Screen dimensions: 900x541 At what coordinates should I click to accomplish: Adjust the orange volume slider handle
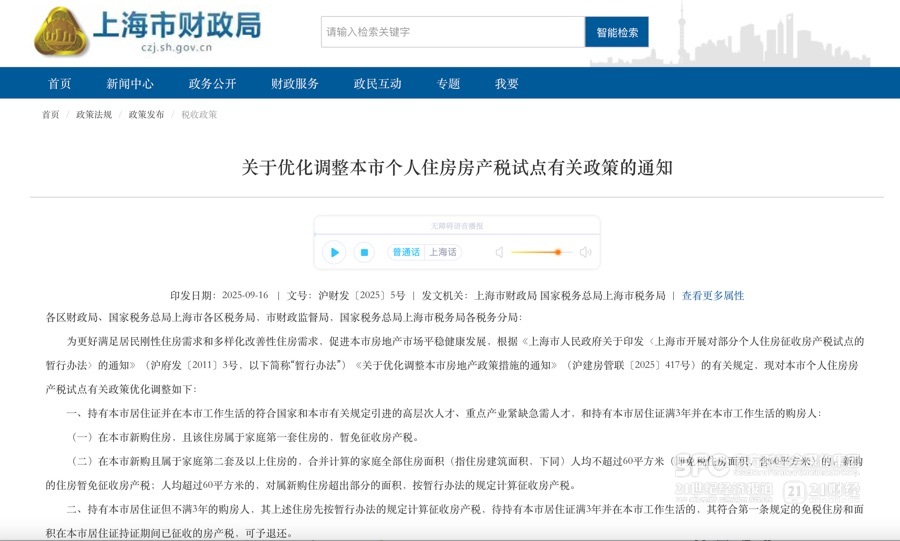[x=557, y=252]
